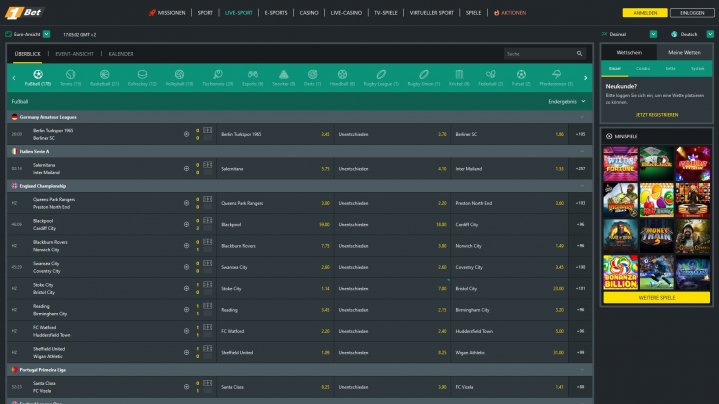
Task: Collapse the Portugal Primeira Liga section
Action: click(582, 370)
